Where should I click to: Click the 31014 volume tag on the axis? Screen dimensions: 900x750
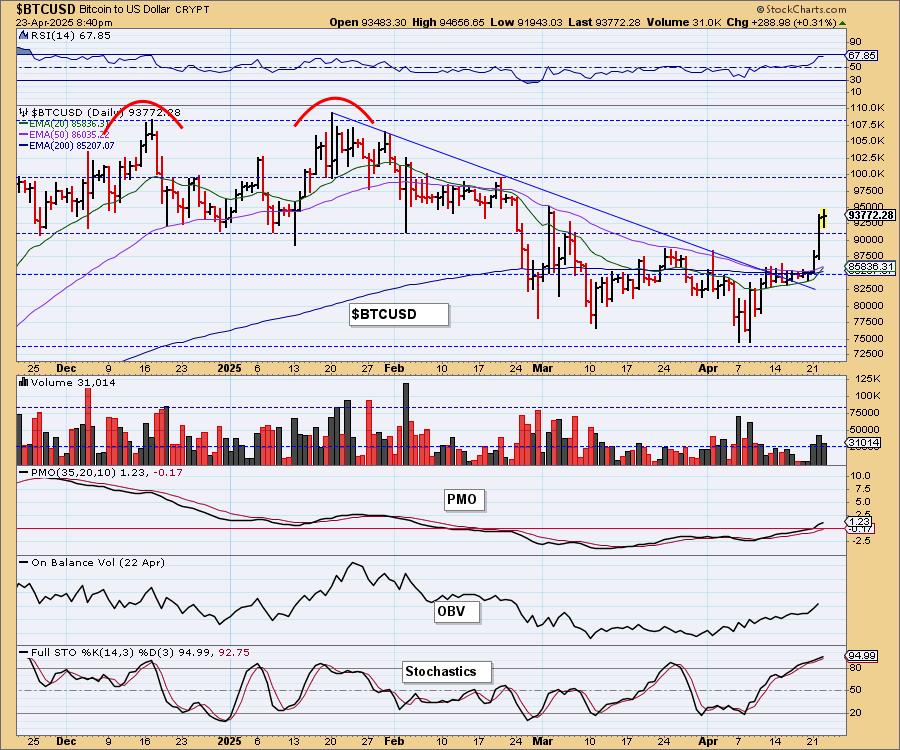(863, 442)
